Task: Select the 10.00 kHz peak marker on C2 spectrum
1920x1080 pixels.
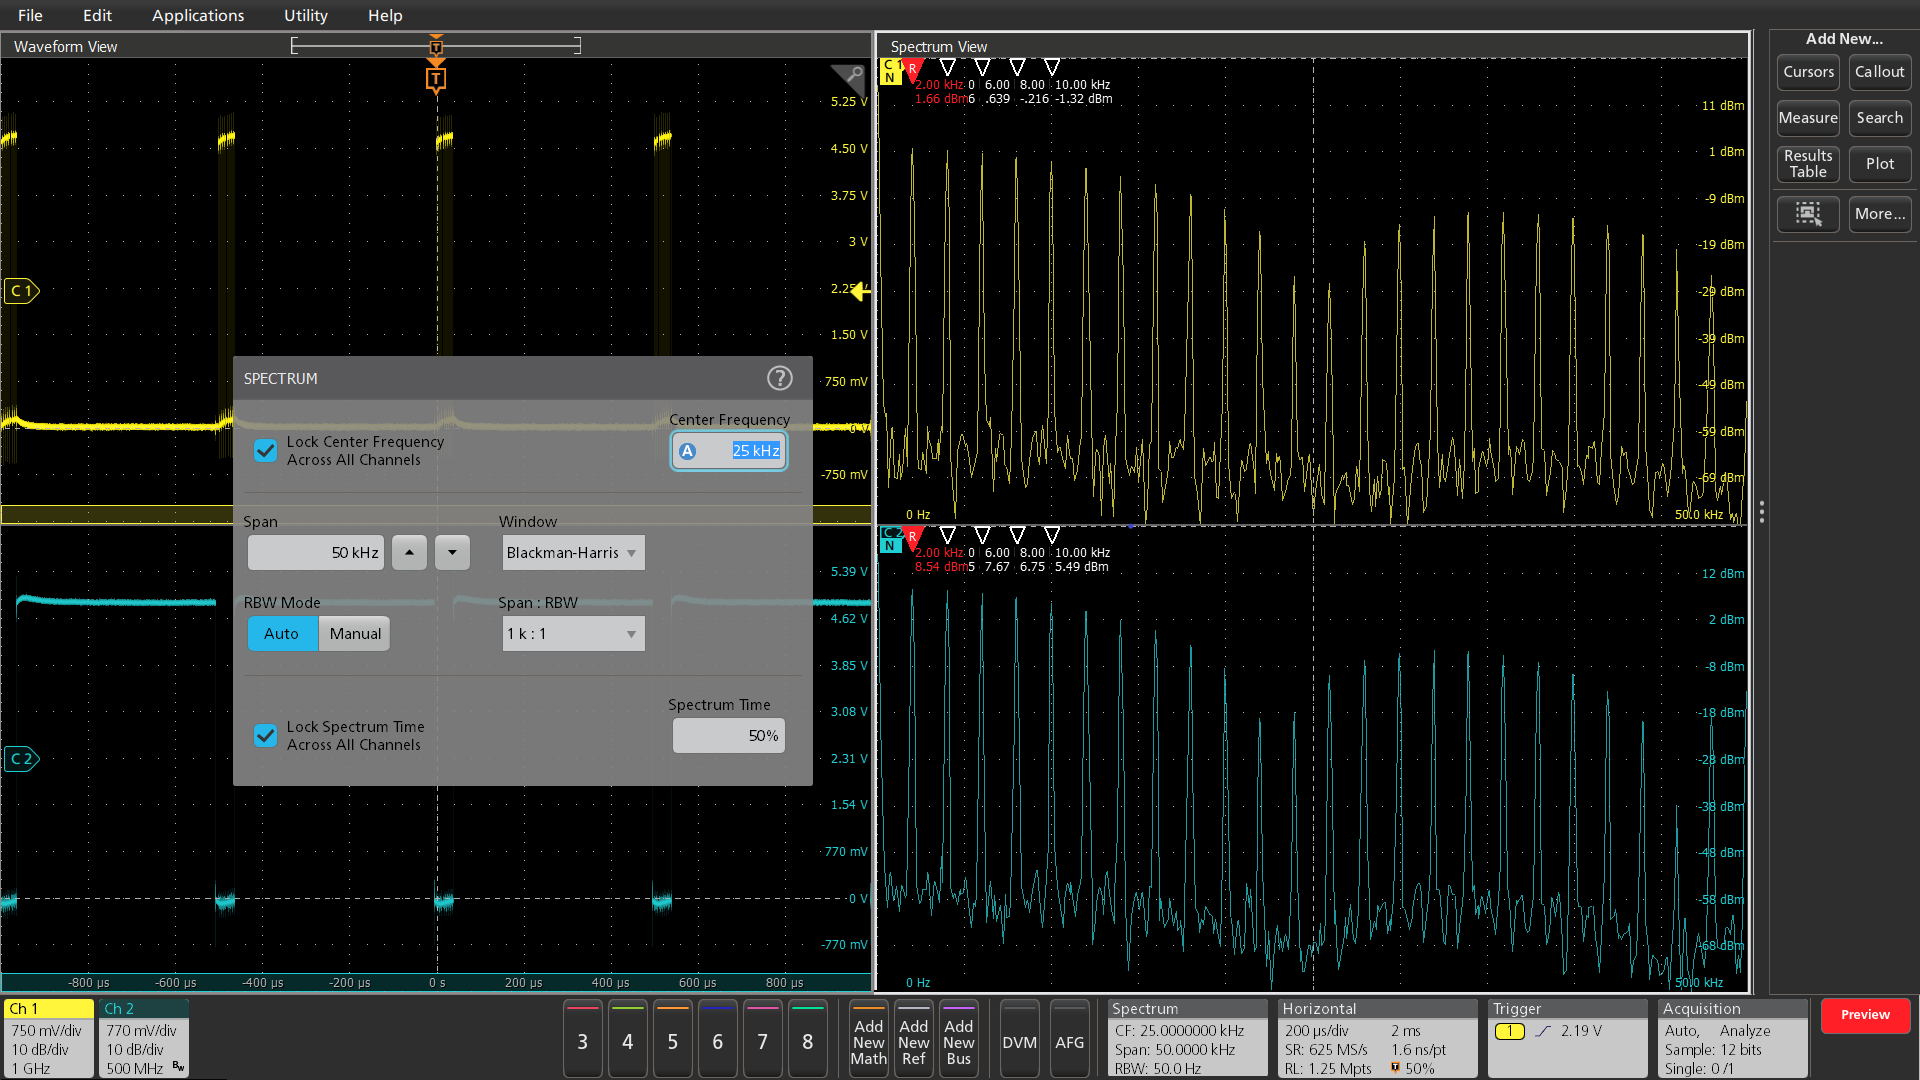Action: (x=1052, y=535)
